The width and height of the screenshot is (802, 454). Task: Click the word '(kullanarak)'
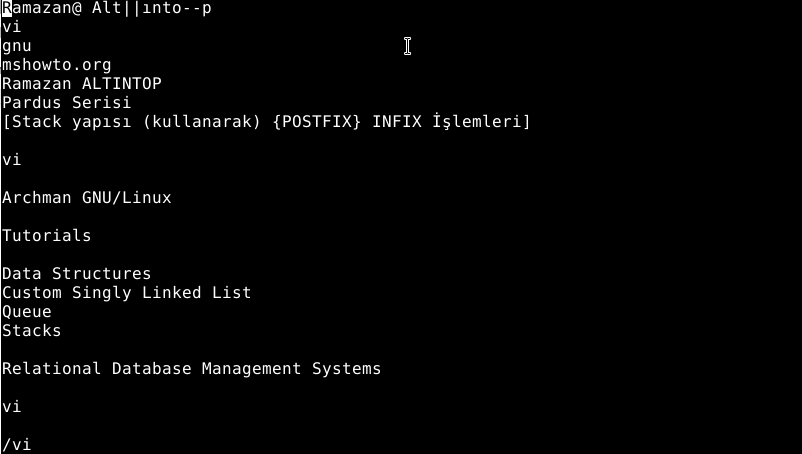coord(202,122)
